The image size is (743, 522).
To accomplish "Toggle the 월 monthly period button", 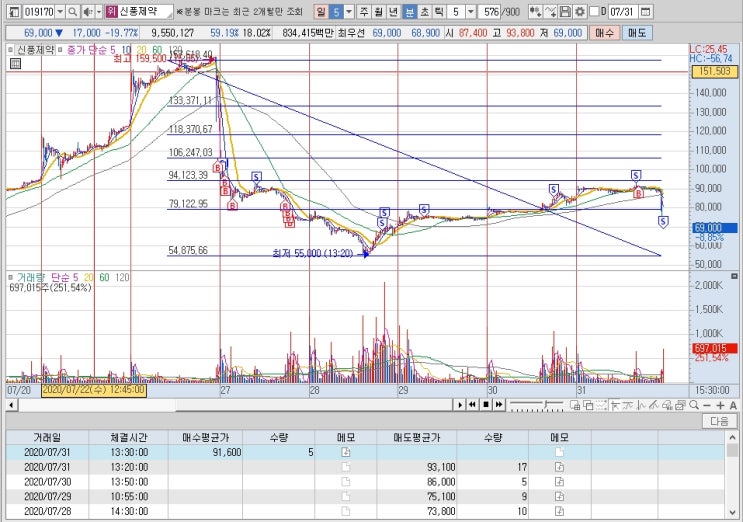I will 379,12.
